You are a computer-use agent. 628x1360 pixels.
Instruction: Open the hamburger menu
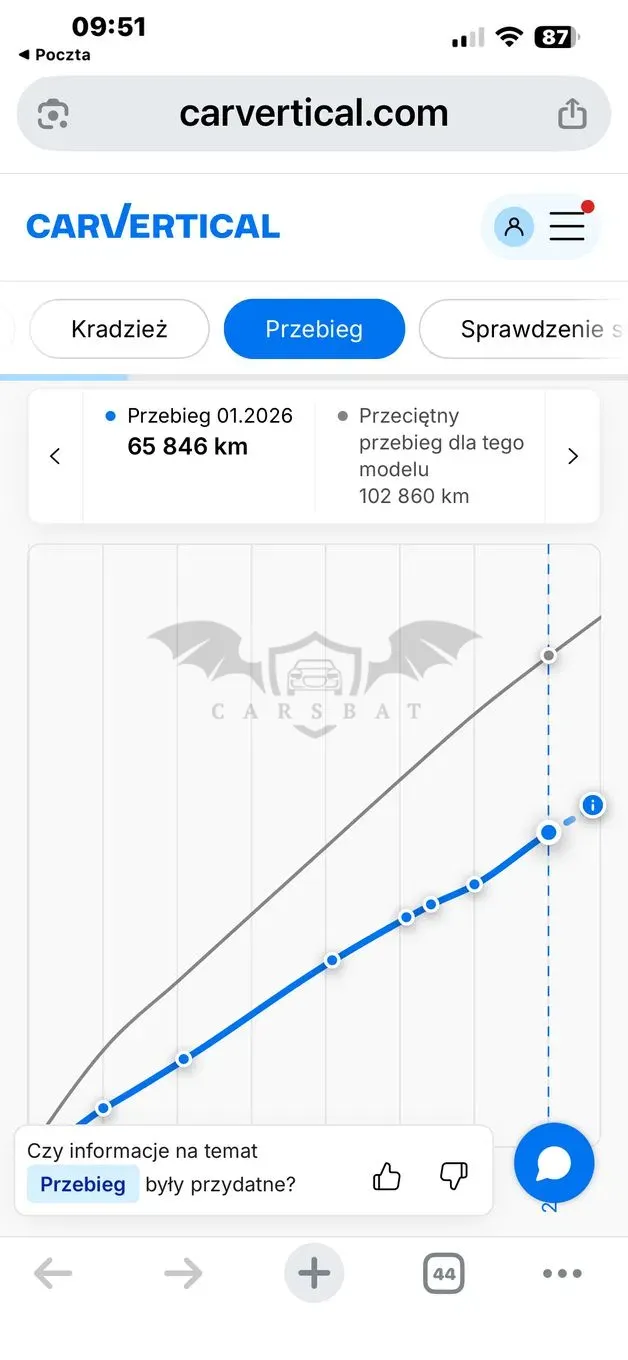click(x=567, y=226)
